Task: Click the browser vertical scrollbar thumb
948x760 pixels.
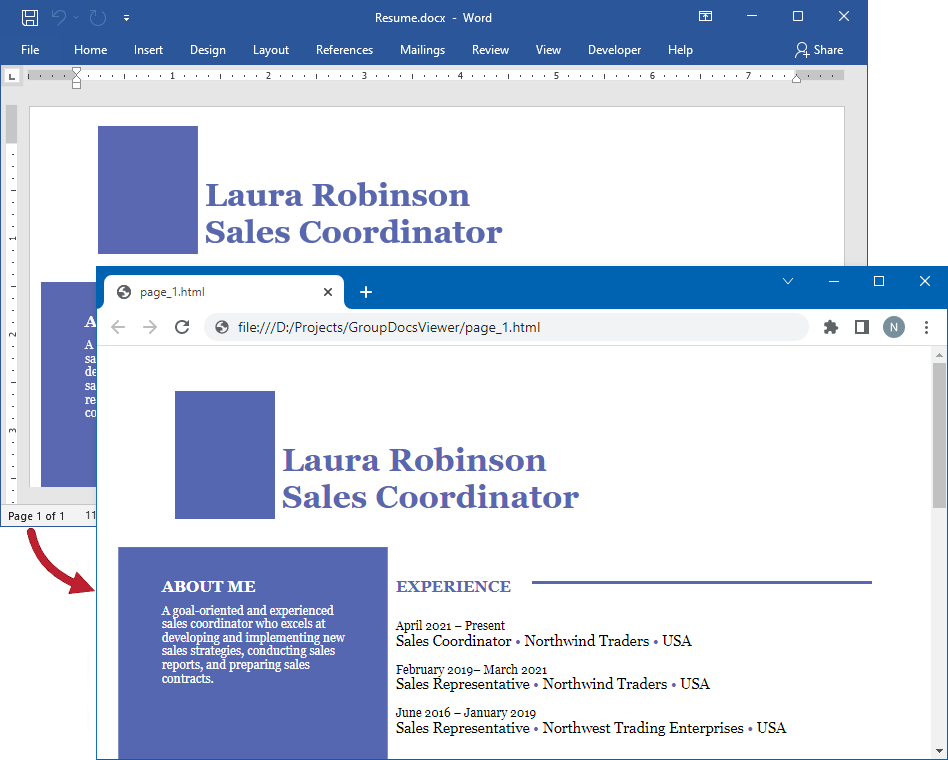Action: 939,435
